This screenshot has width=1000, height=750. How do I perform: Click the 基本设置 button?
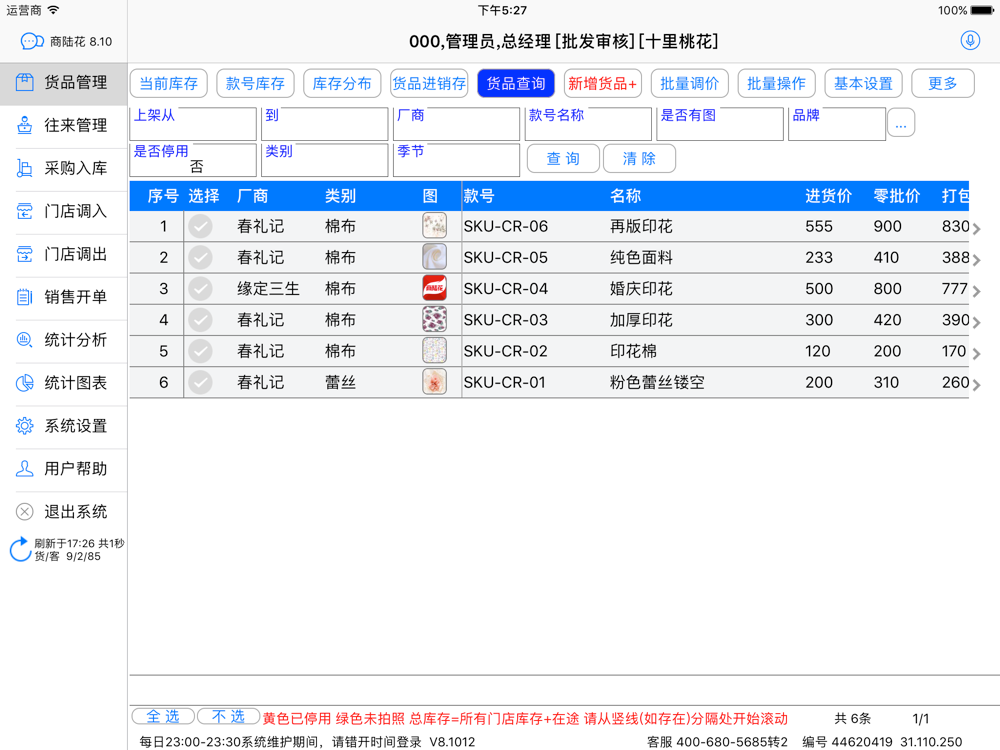(x=864, y=84)
